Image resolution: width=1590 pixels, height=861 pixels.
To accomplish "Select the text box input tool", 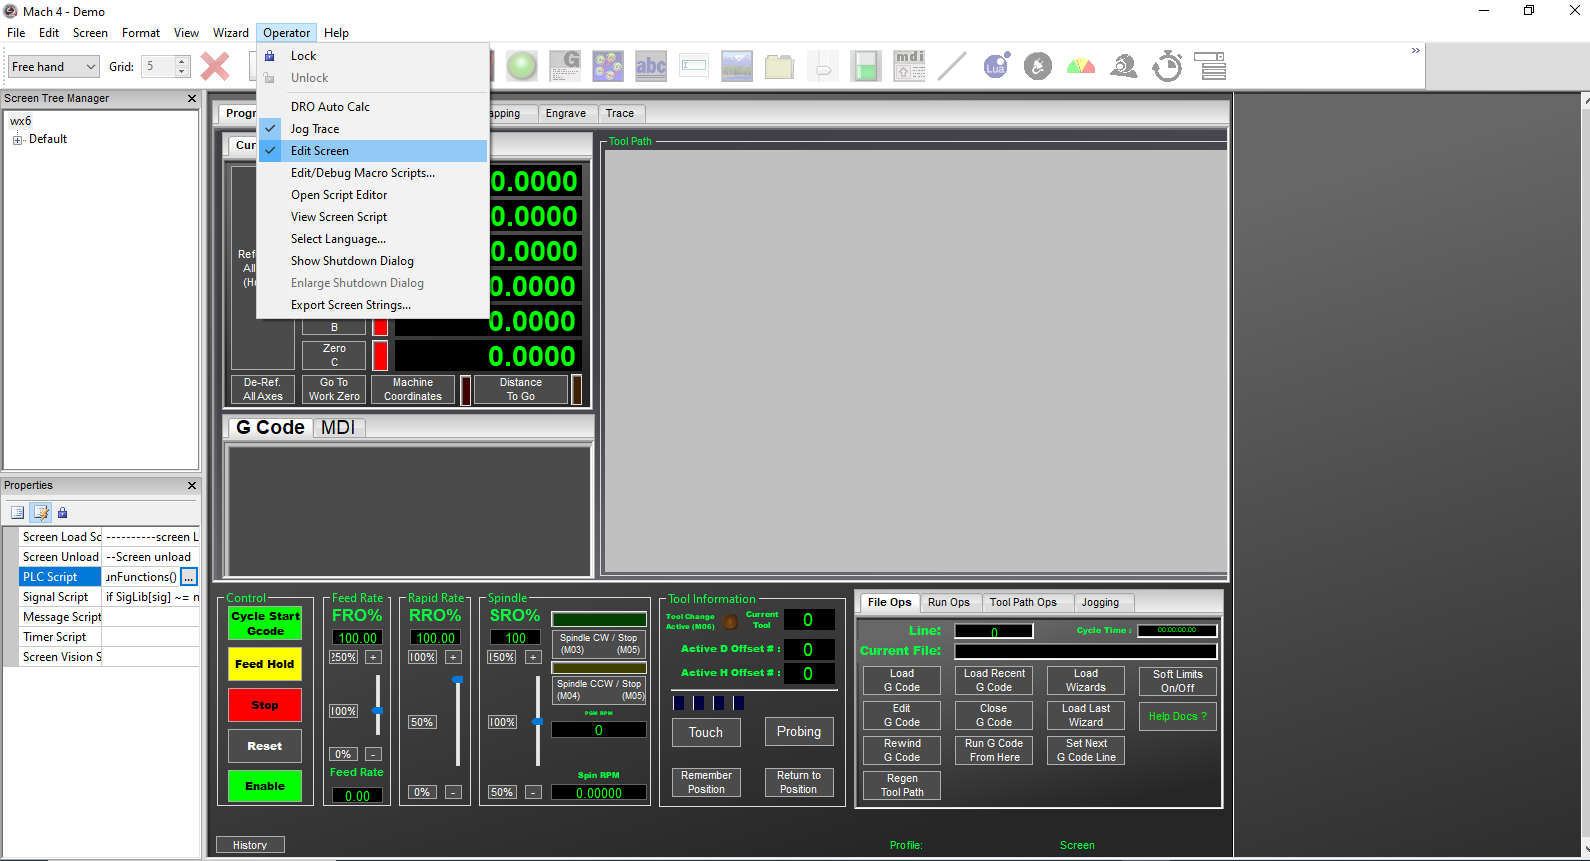I will point(694,67).
